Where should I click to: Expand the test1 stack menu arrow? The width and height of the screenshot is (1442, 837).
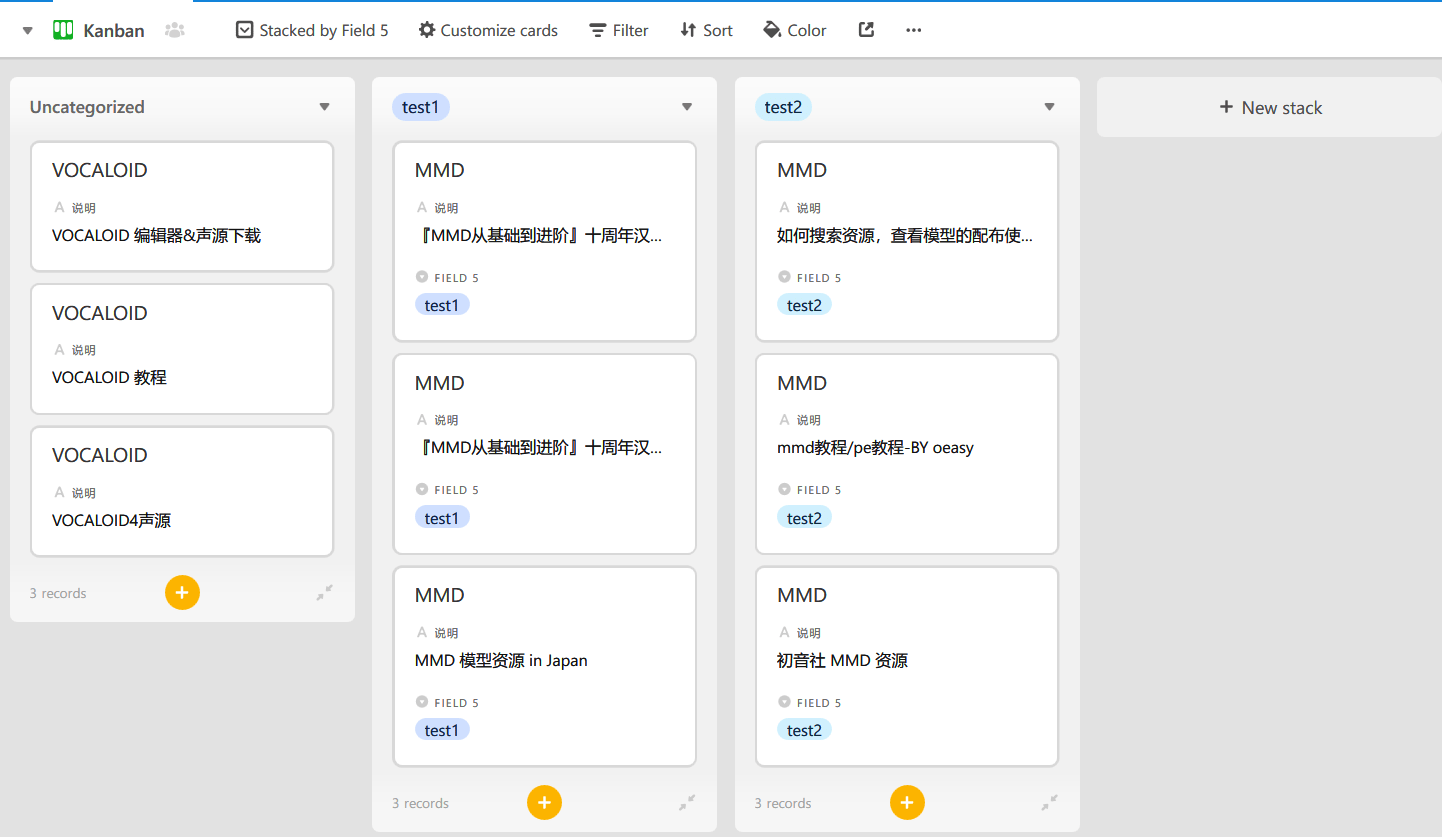coord(687,107)
